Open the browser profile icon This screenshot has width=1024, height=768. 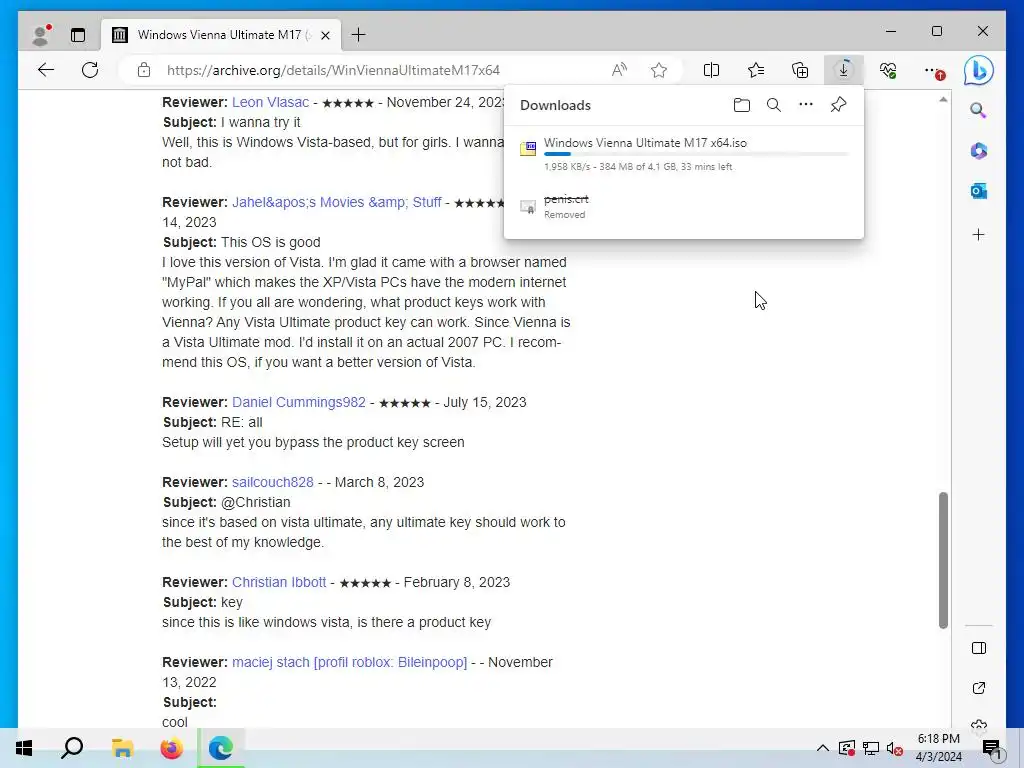pyautogui.click(x=41, y=35)
